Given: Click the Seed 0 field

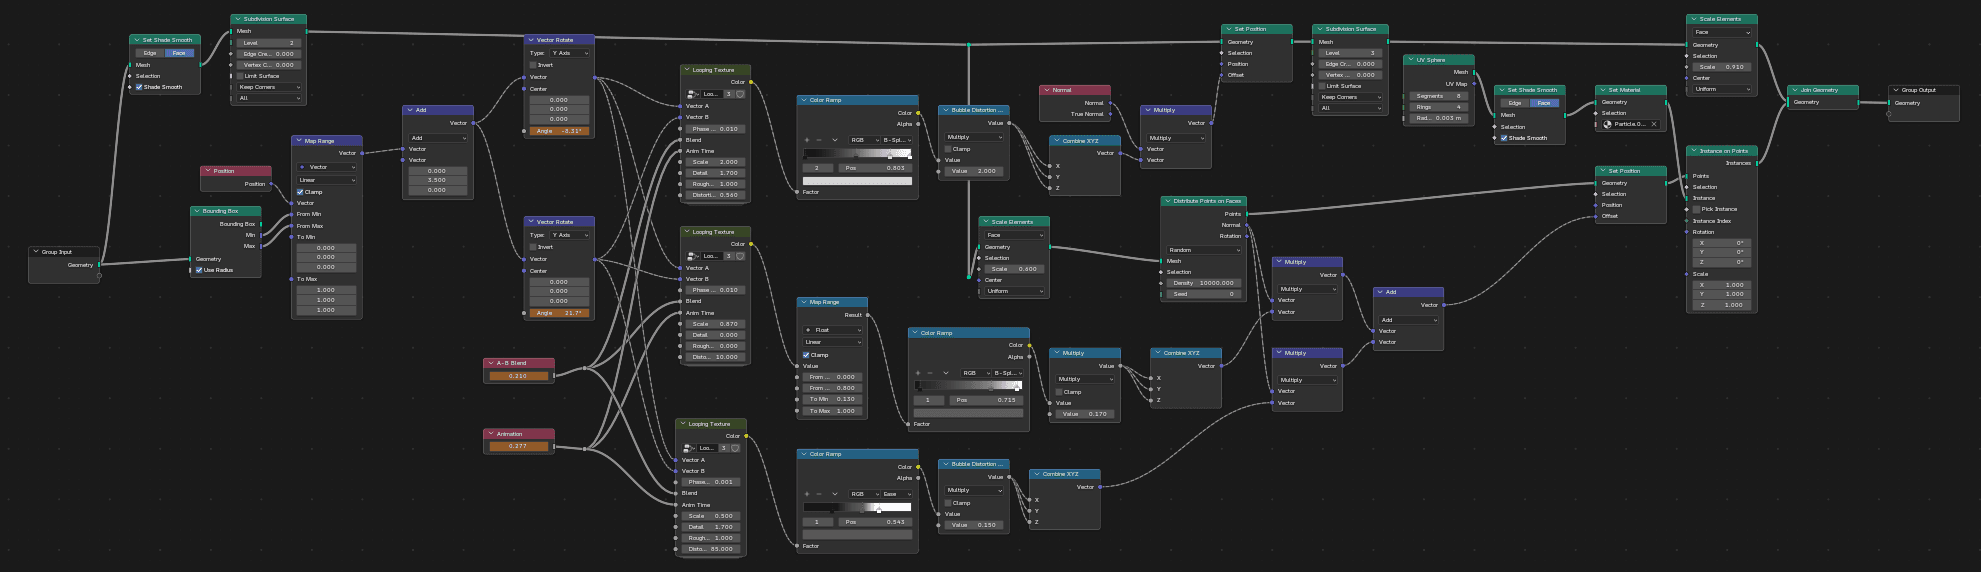Looking at the screenshot, I should click(1204, 294).
